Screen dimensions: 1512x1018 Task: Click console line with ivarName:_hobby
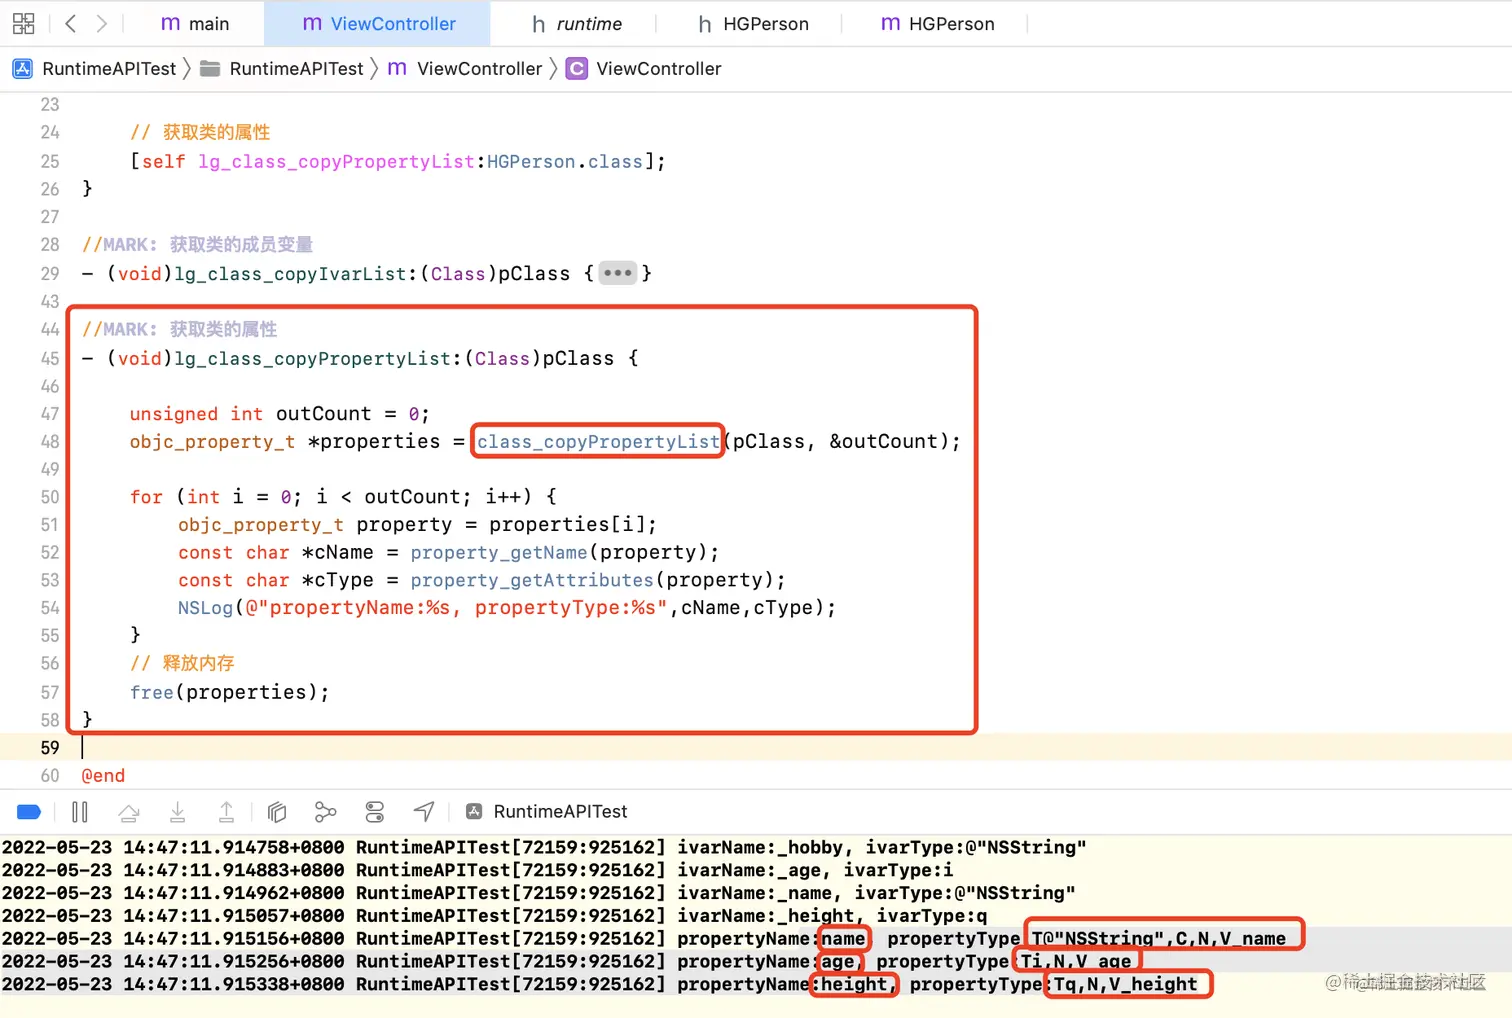coord(544,847)
